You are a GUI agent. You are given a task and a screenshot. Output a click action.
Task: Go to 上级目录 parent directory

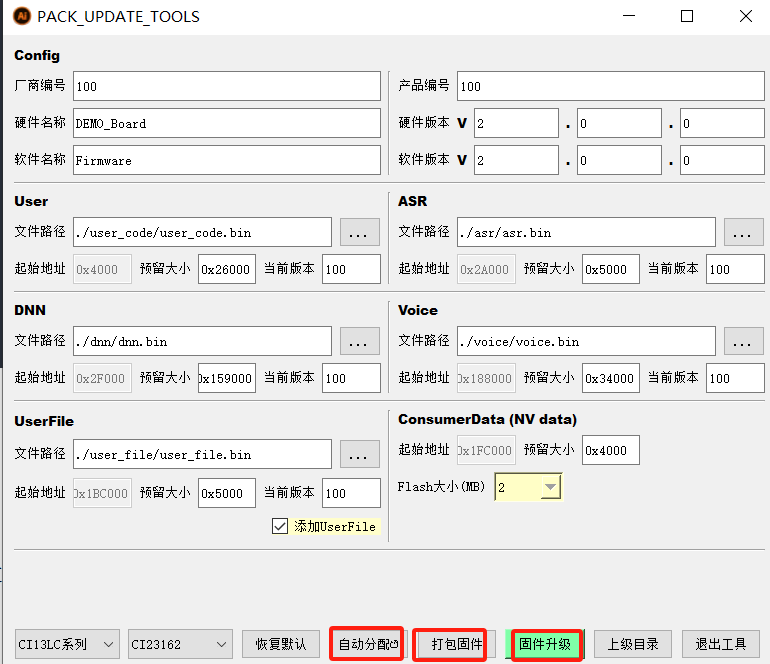632,644
